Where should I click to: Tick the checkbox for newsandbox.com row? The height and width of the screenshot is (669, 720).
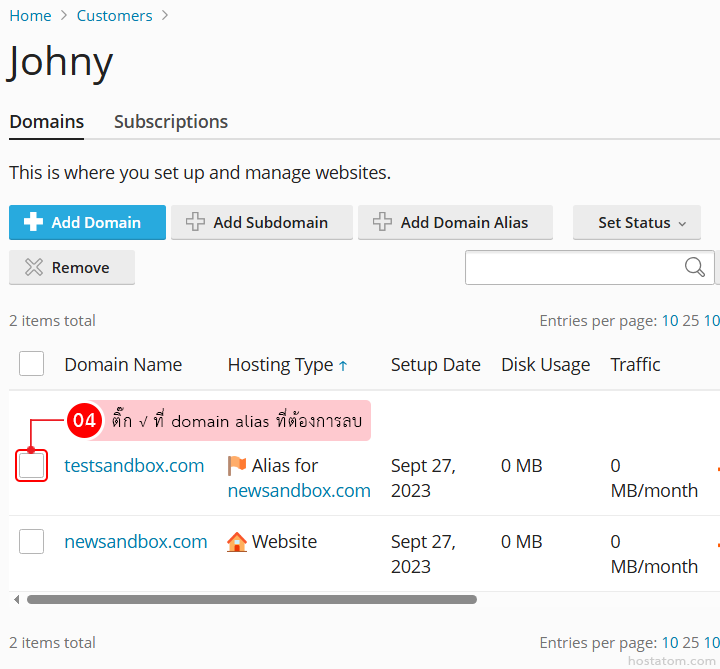[x=31, y=542]
